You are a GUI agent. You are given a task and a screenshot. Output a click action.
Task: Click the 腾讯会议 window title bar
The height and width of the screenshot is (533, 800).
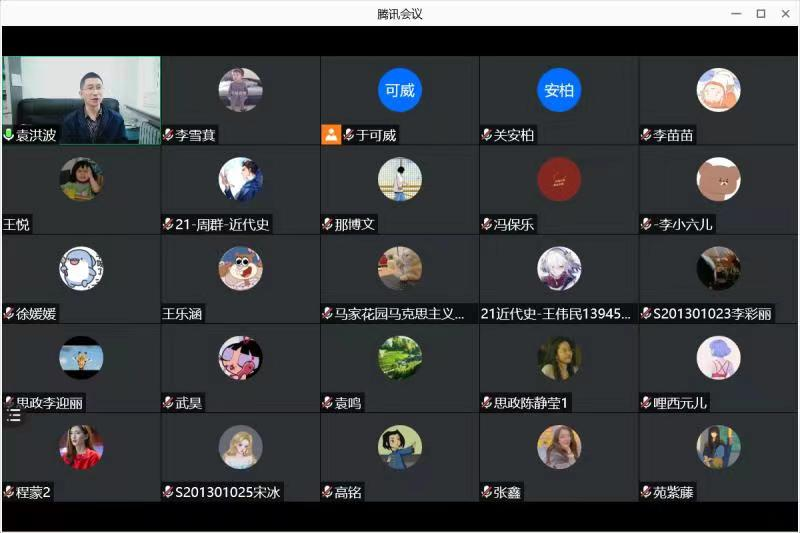(399, 14)
